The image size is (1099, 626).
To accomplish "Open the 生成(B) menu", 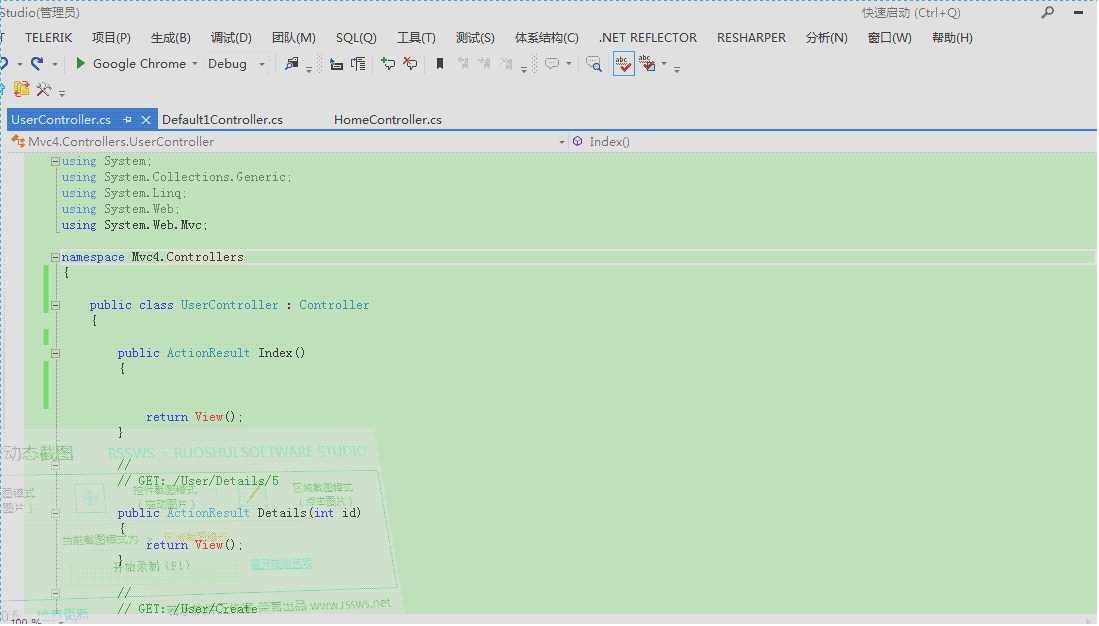I will [x=170, y=38].
